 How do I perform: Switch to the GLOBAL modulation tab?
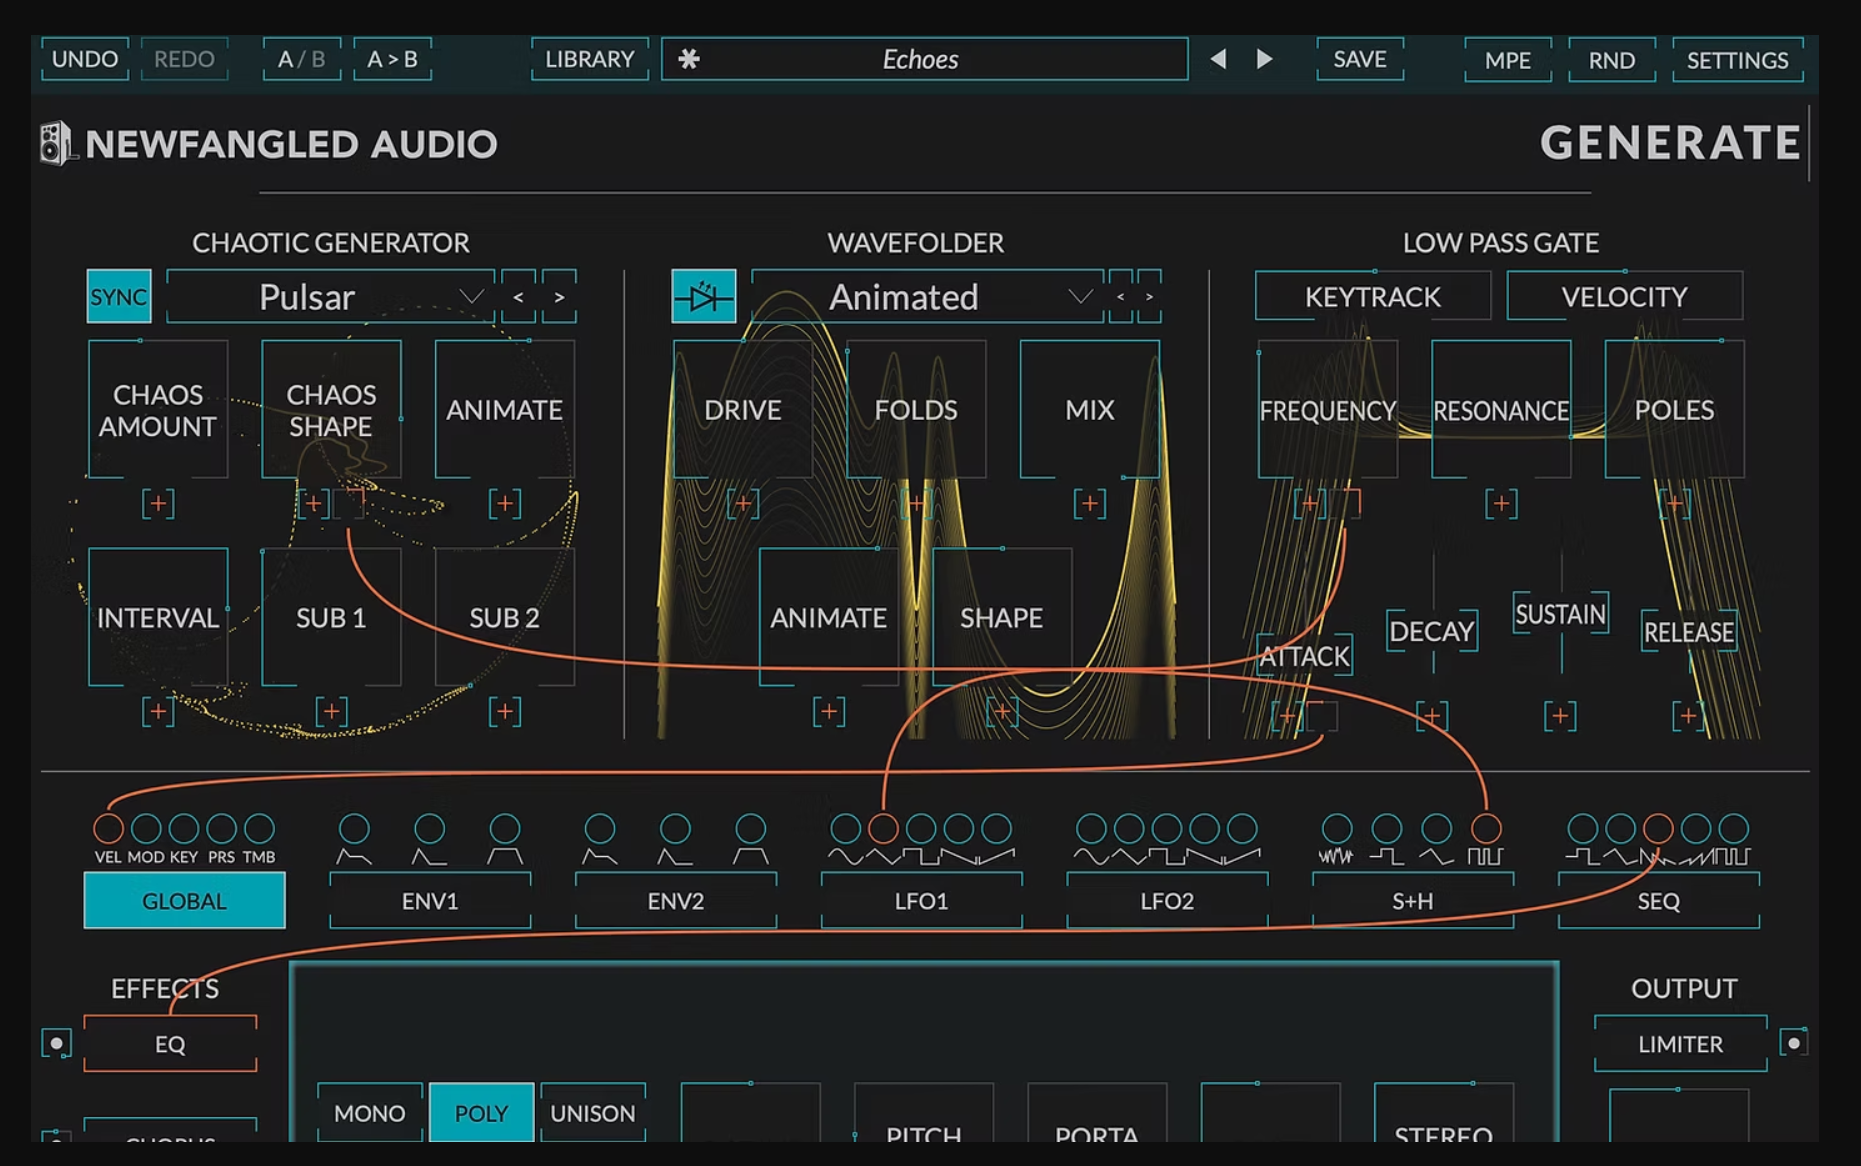[x=184, y=900]
